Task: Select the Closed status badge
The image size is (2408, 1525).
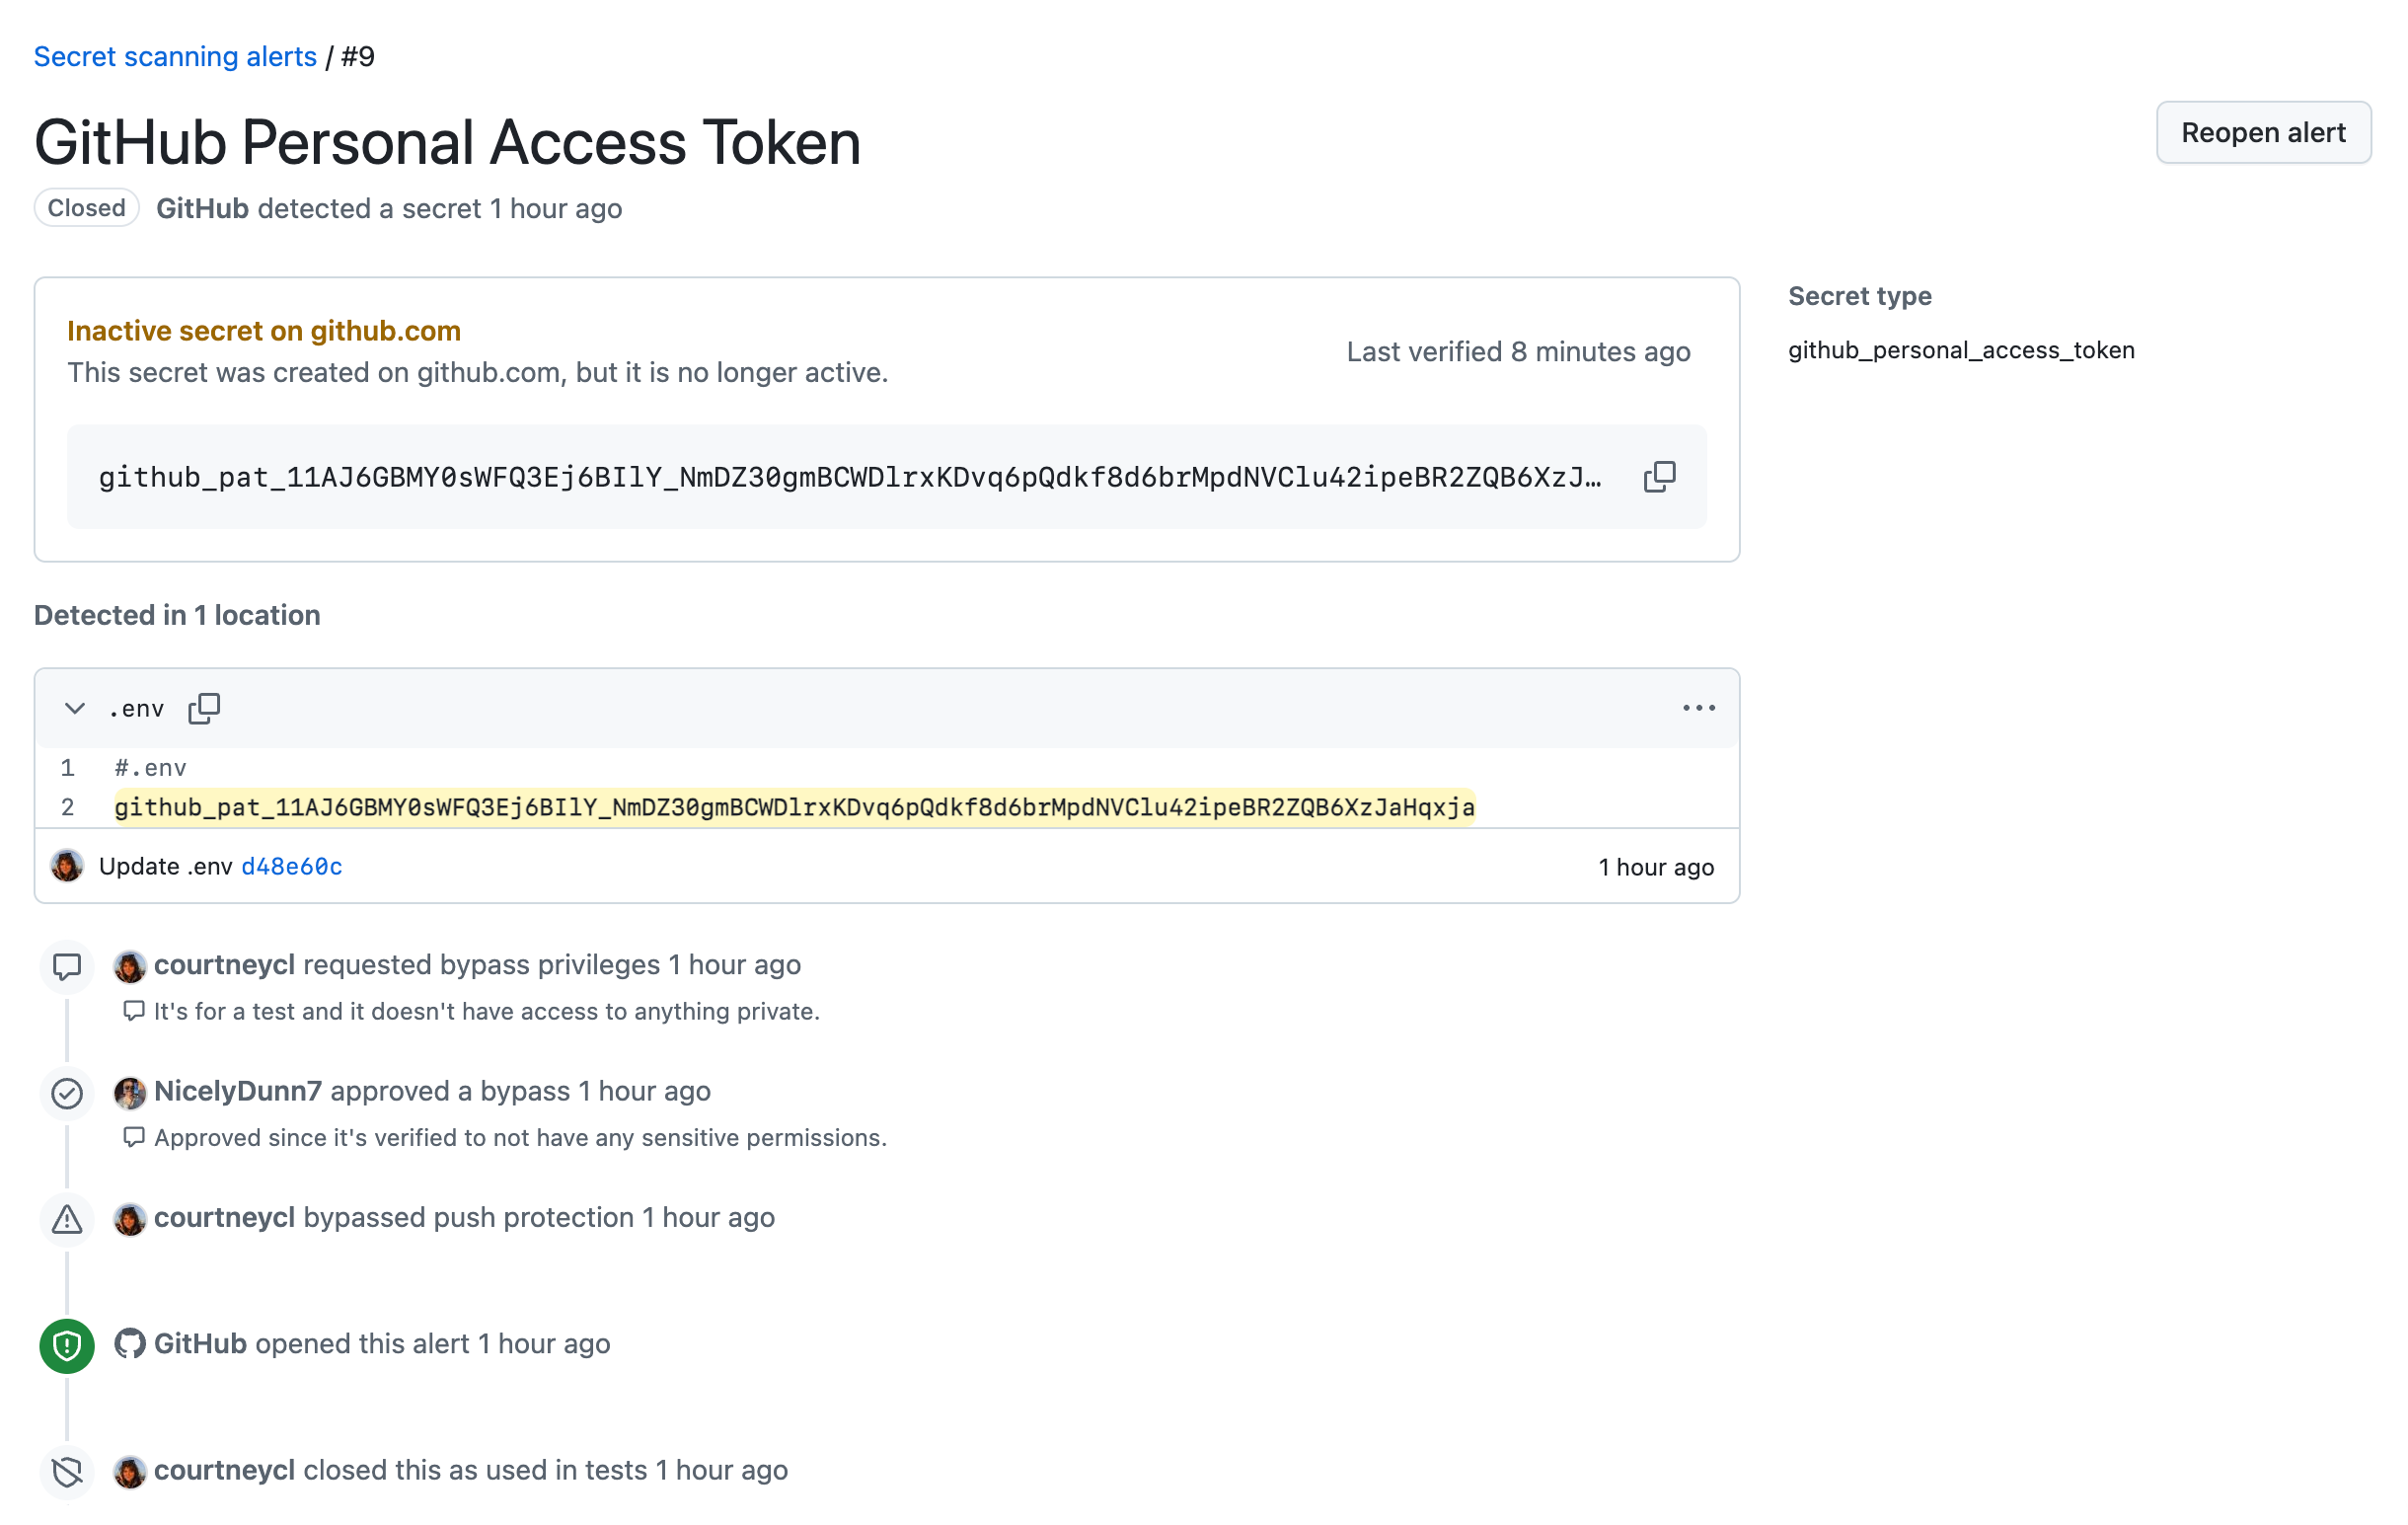Action: pos(83,209)
